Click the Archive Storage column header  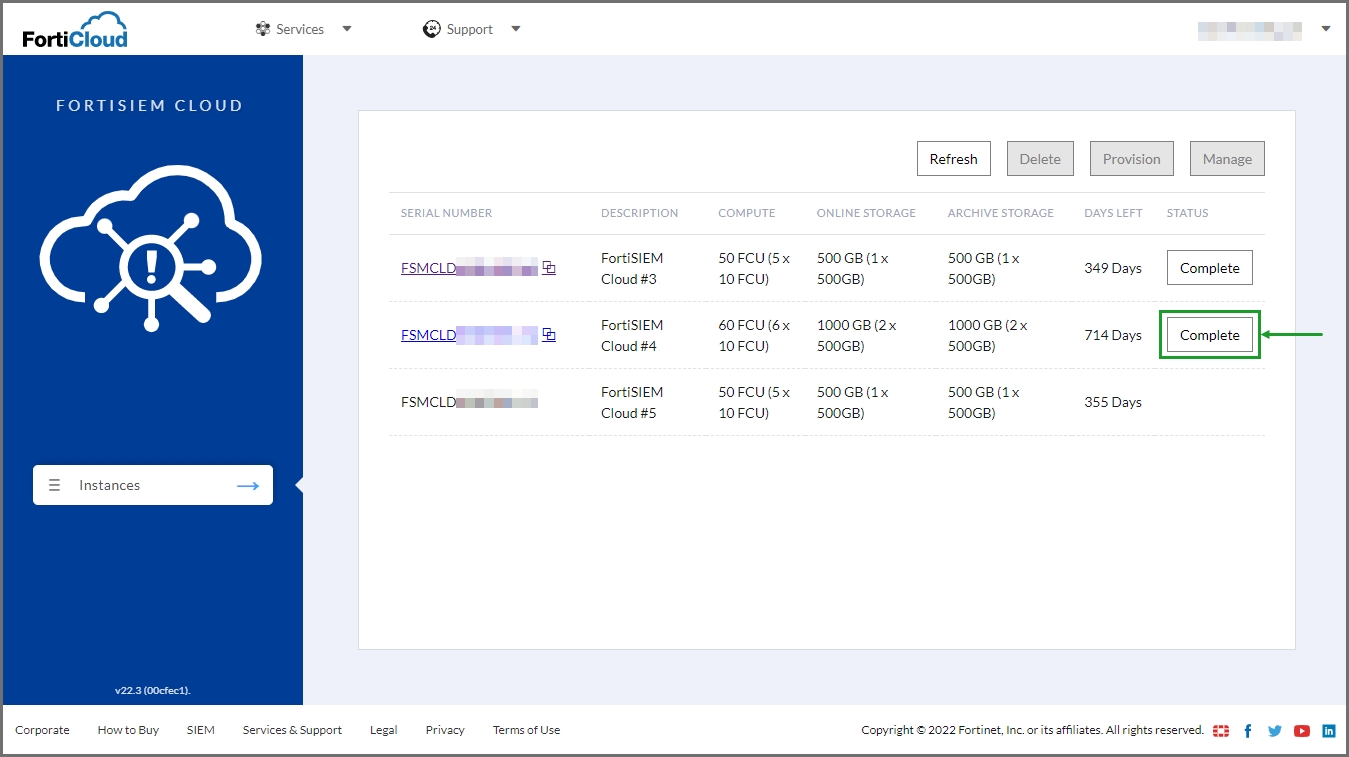coord(1001,213)
